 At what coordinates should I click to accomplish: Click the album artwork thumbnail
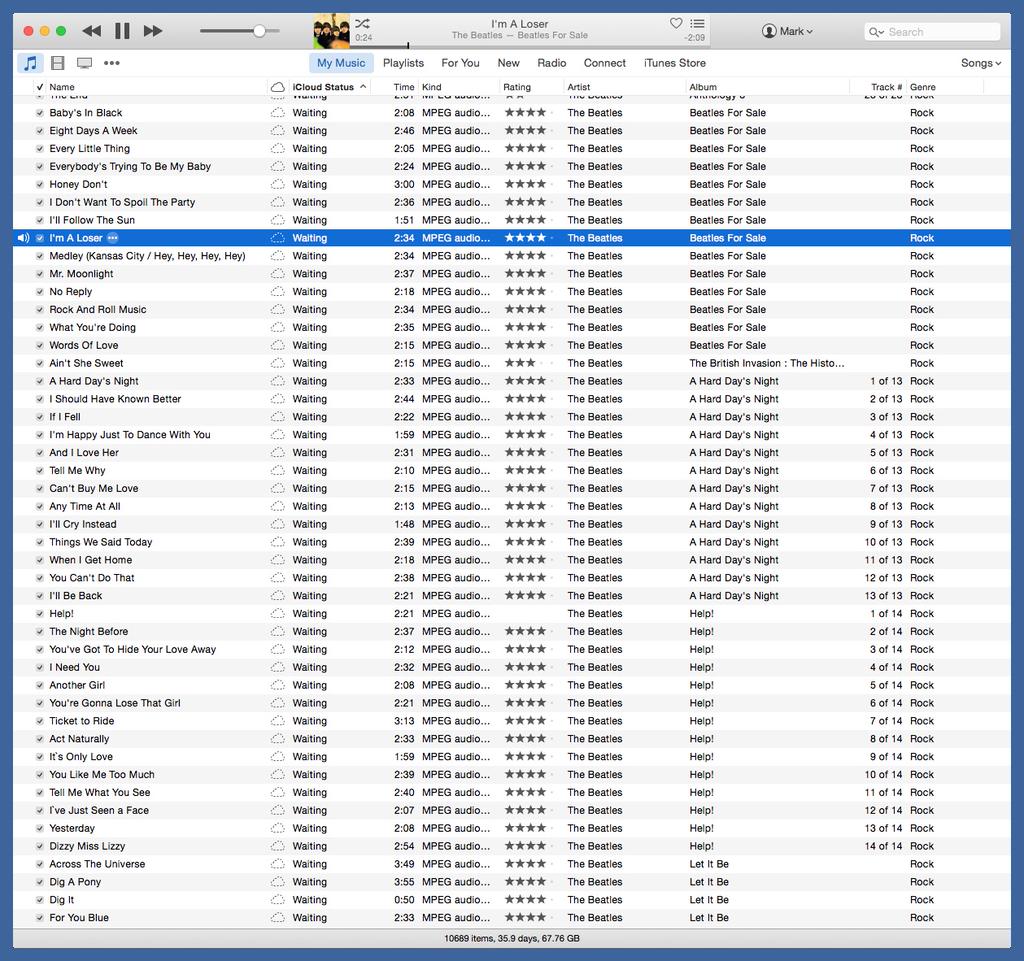click(331, 31)
